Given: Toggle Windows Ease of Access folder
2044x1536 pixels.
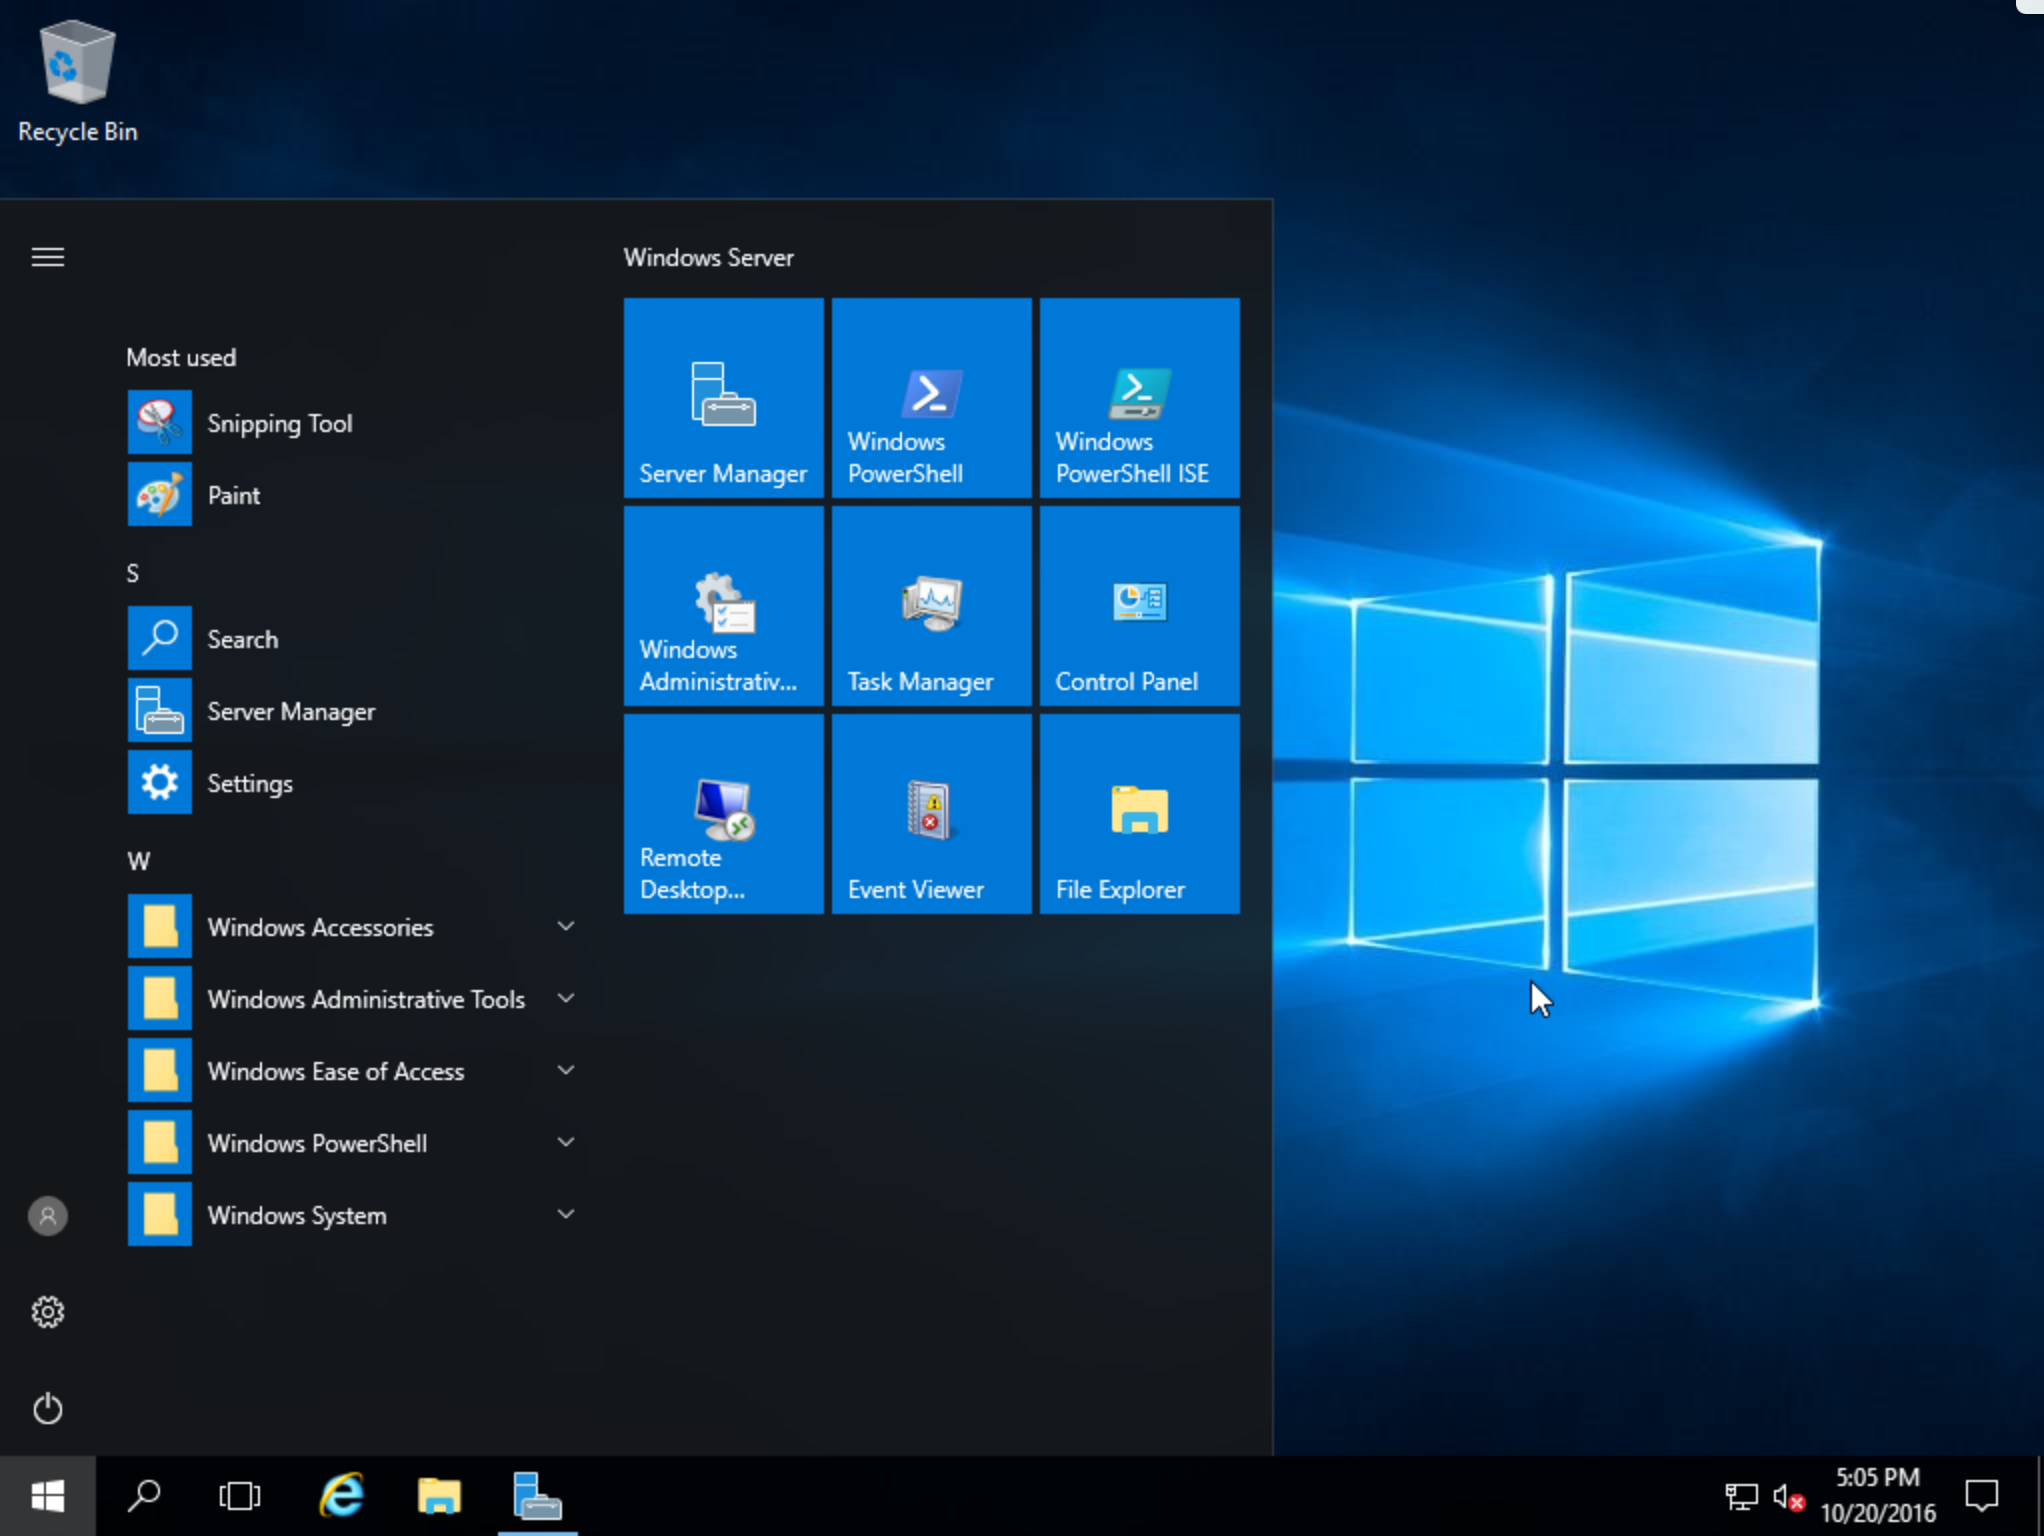Looking at the screenshot, I should click(x=565, y=1071).
